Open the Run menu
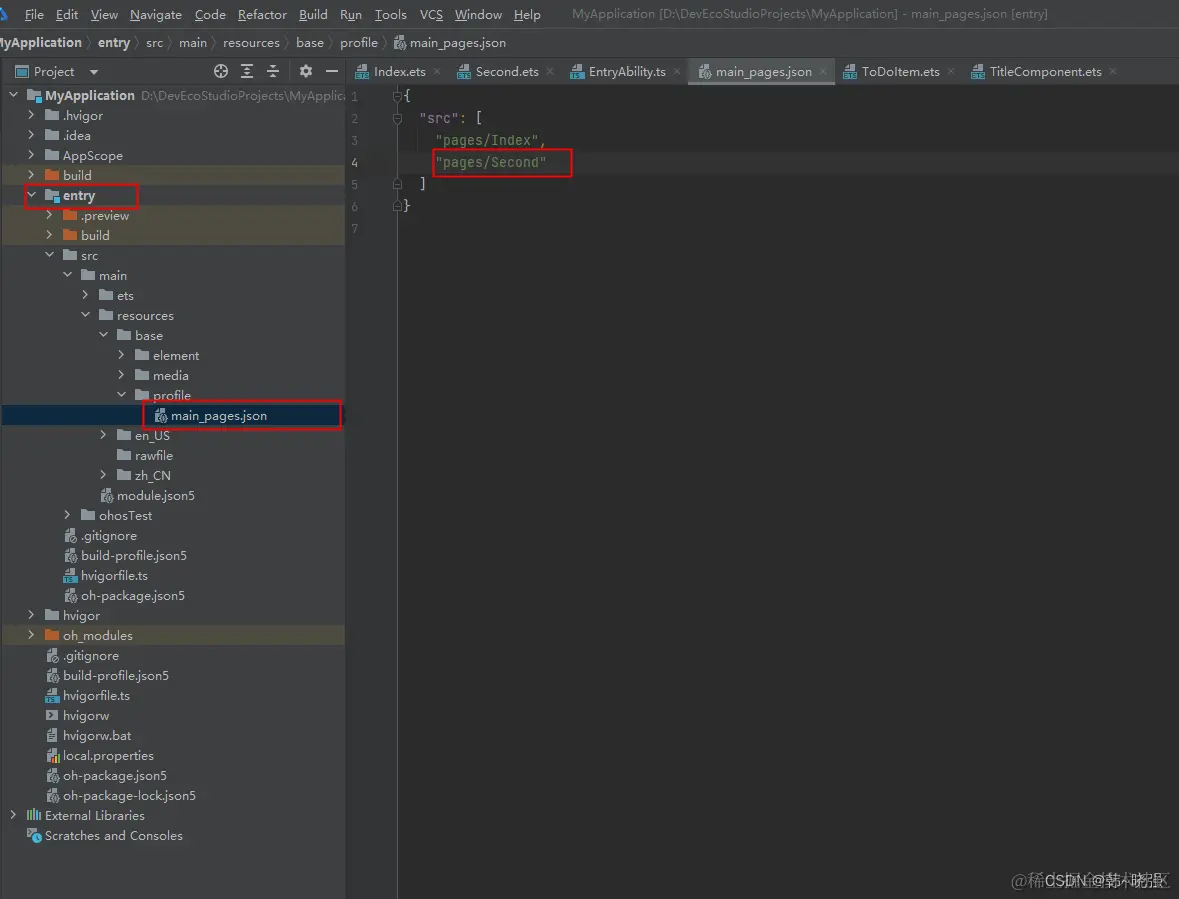The height and width of the screenshot is (899, 1179). coord(350,14)
